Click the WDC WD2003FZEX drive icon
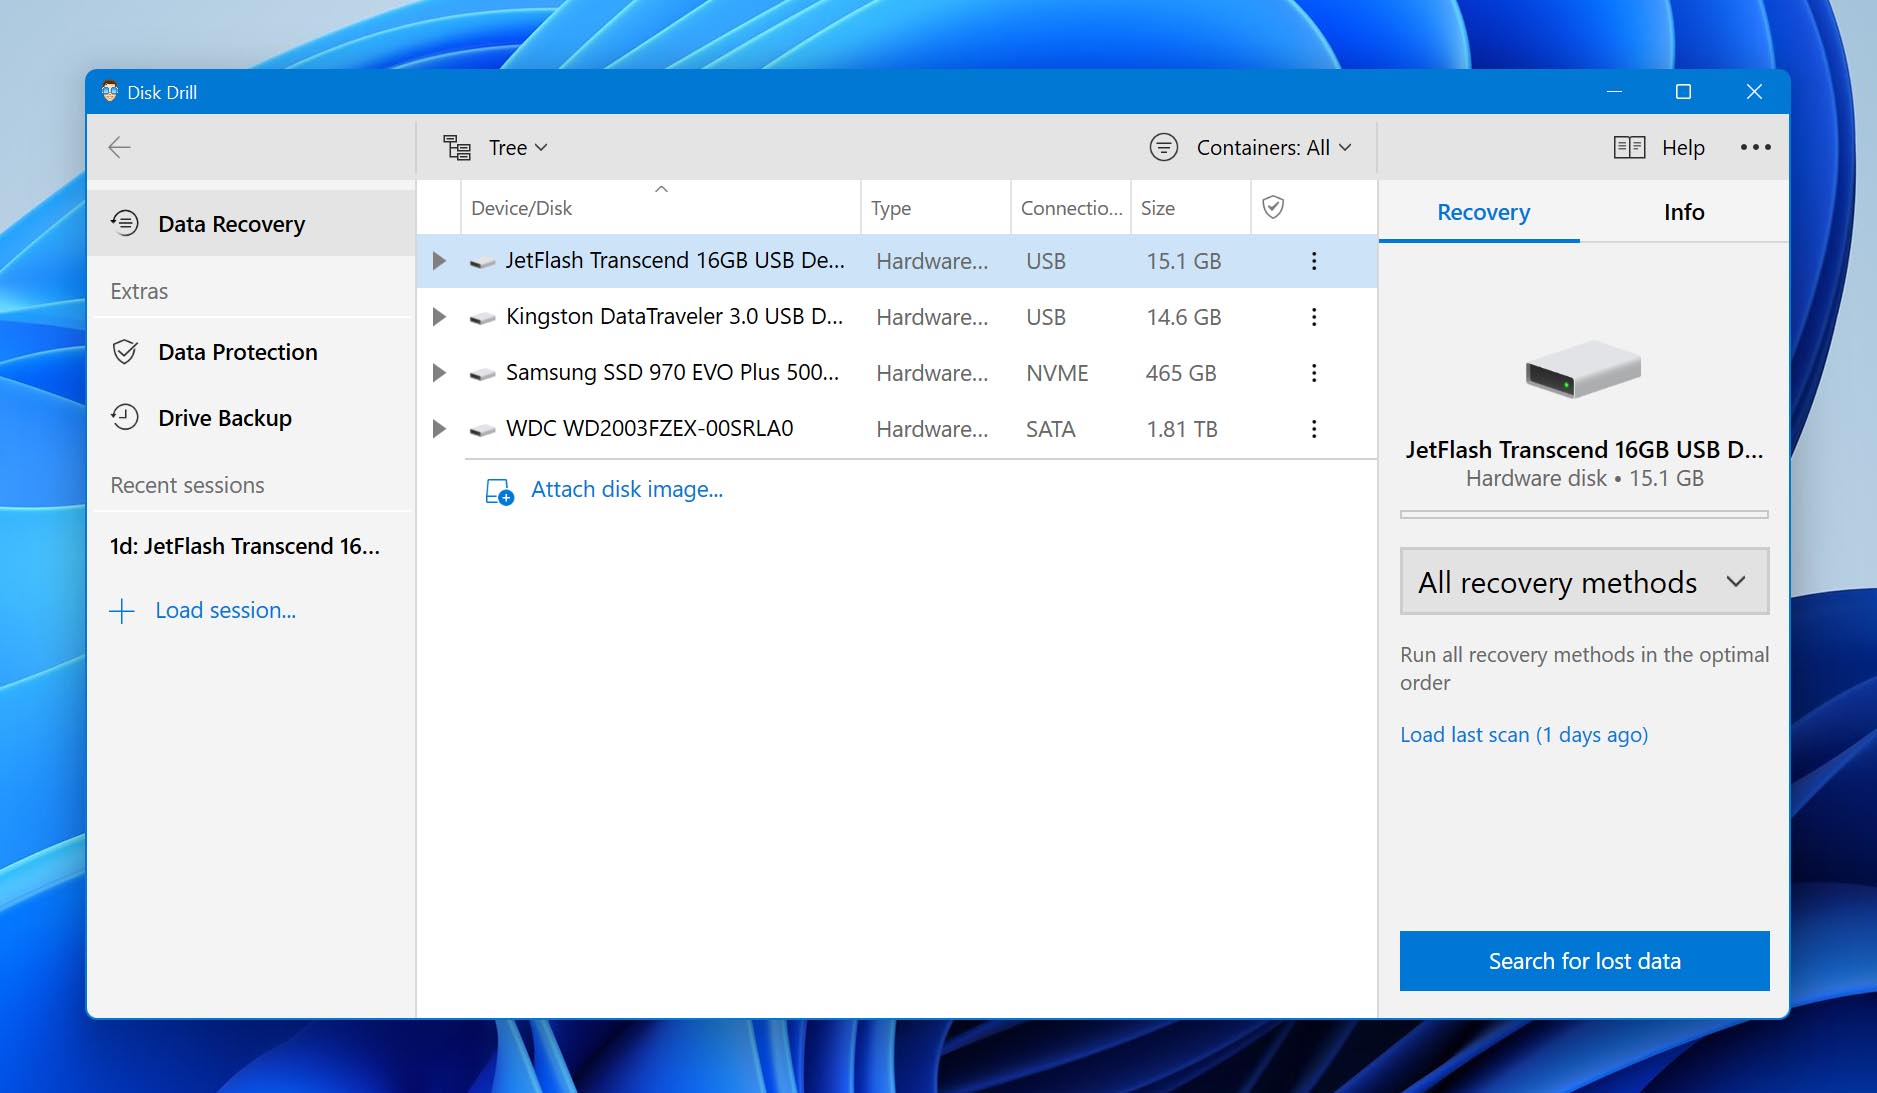This screenshot has width=1877, height=1093. pyautogui.click(x=483, y=430)
